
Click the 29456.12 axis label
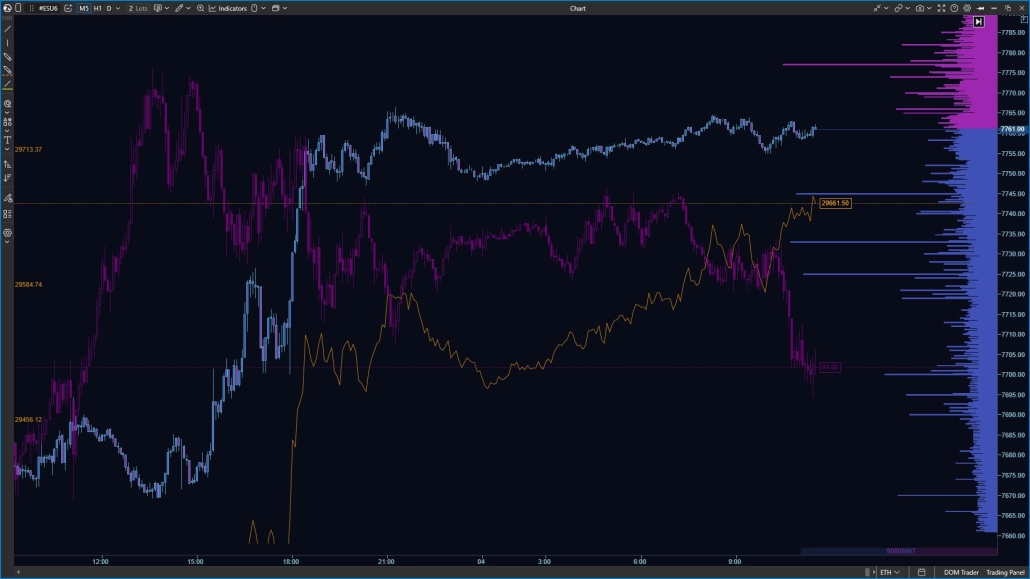click(28, 419)
